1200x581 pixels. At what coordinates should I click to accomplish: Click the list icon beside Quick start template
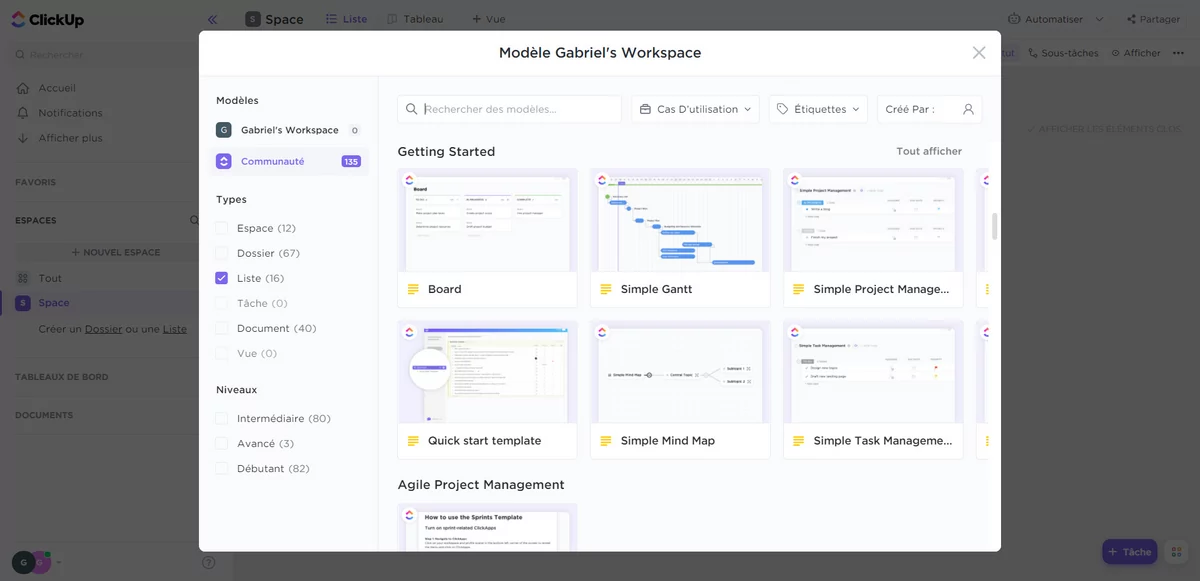(x=413, y=441)
